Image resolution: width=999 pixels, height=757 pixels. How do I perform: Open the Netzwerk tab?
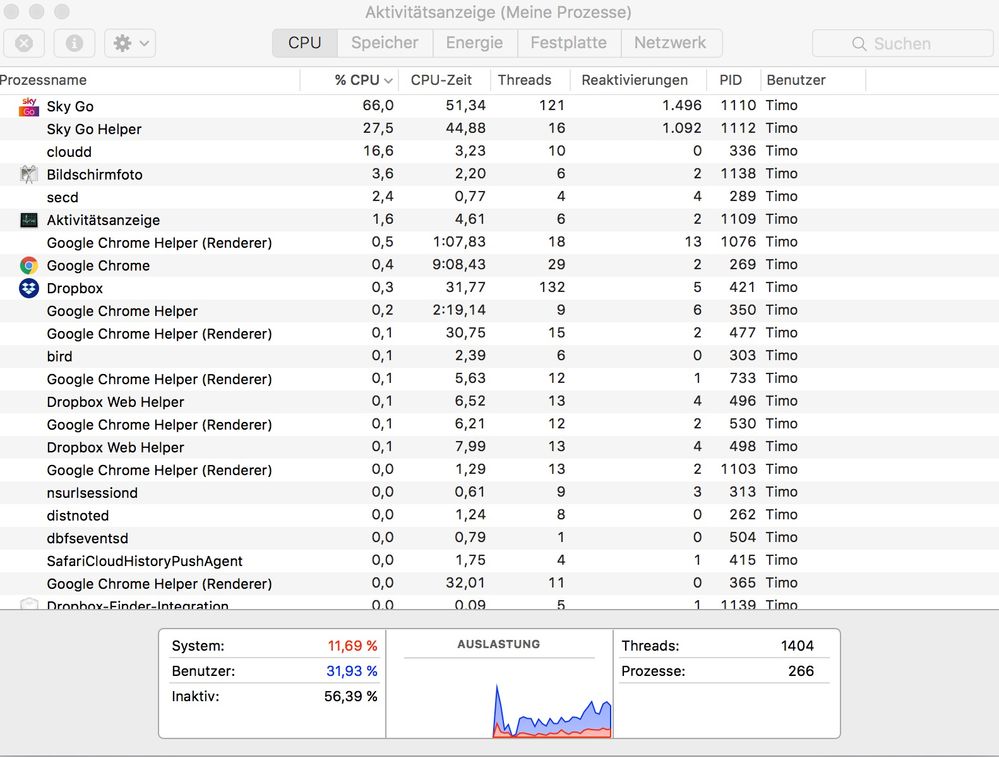point(670,43)
